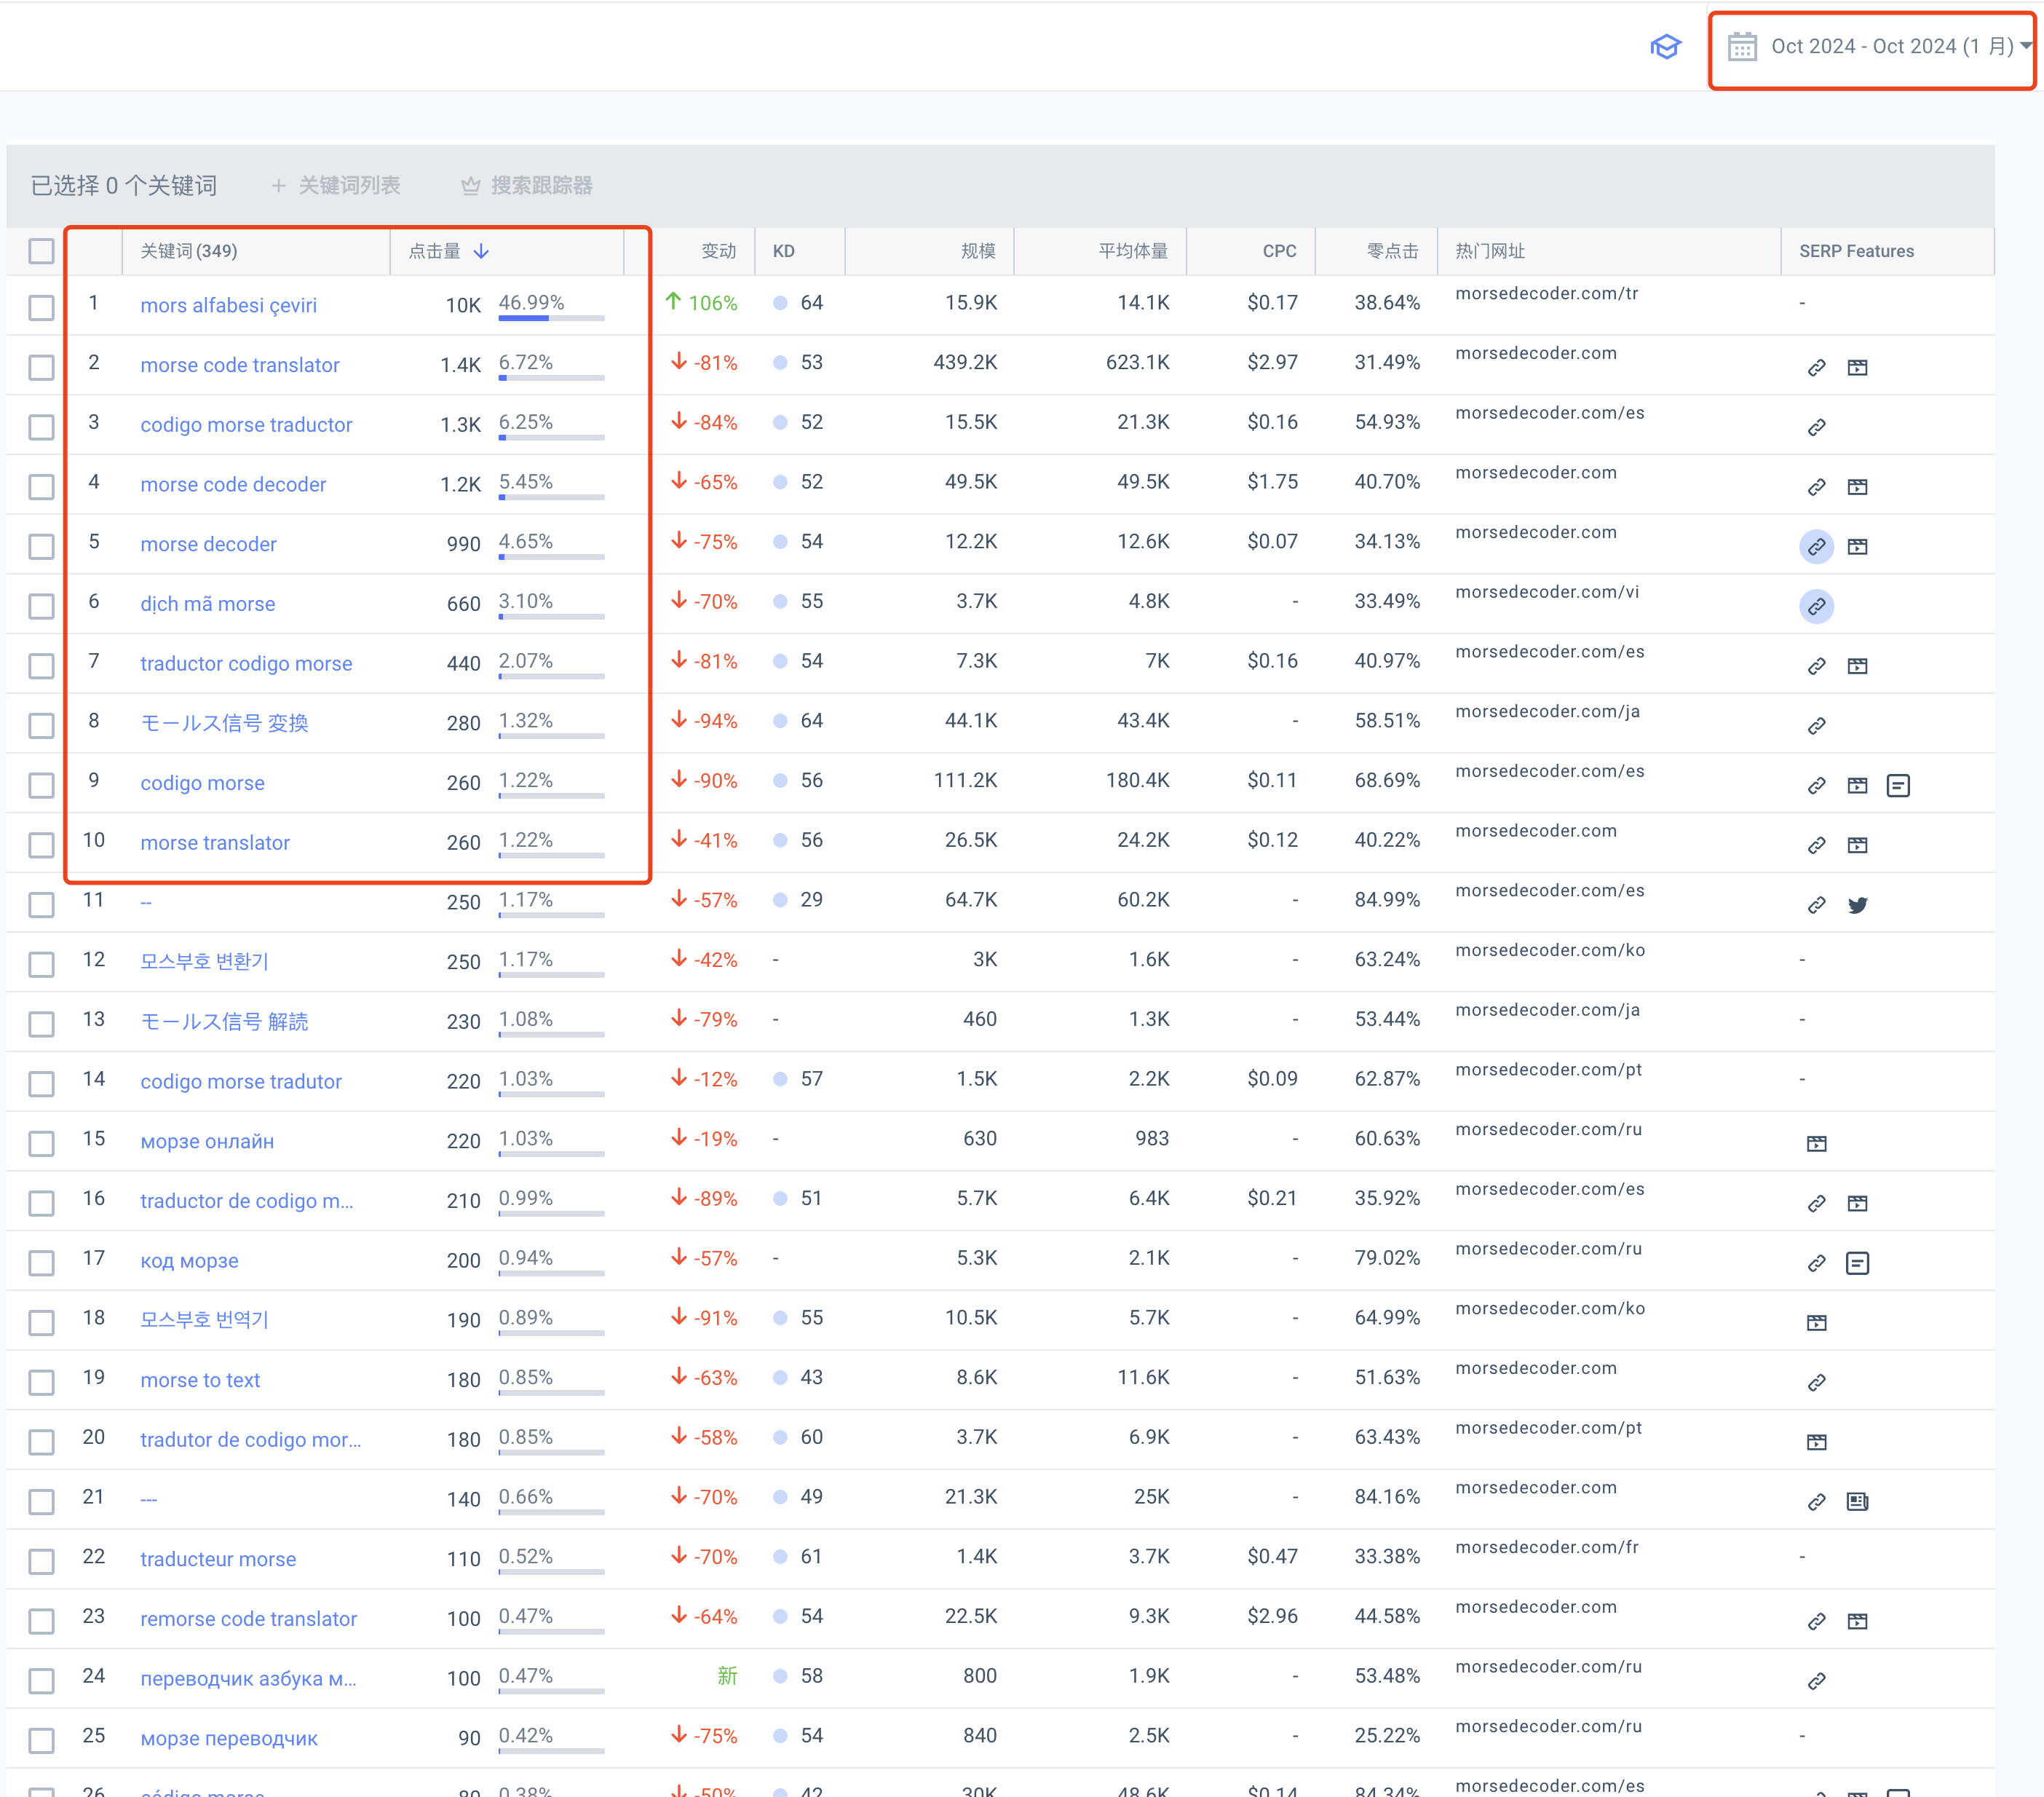This screenshot has width=2044, height=1797.
Task: Check the morse decoder row checkbox
Action: [x=41, y=547]
